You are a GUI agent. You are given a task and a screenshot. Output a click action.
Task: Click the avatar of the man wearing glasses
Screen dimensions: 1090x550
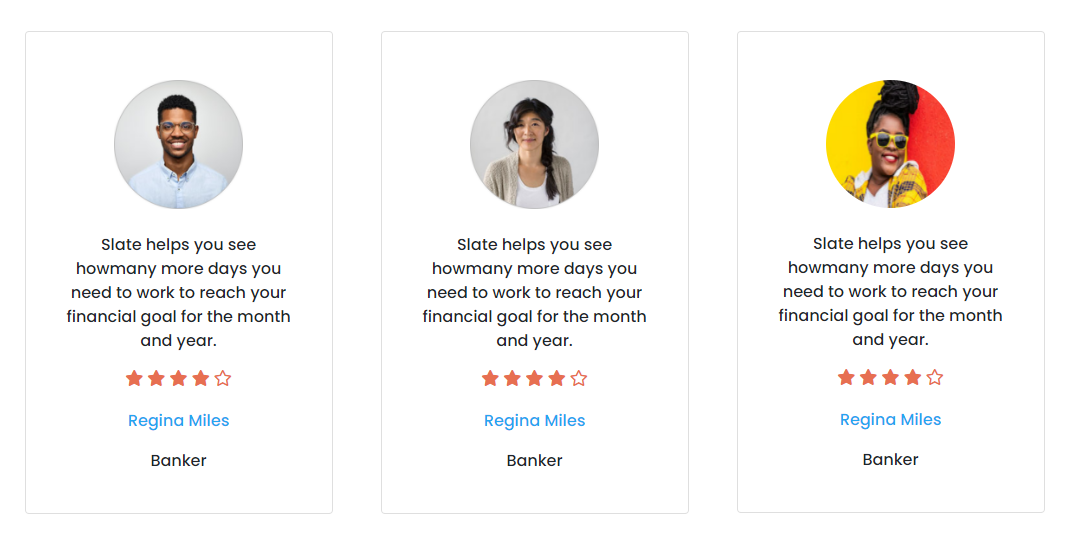[x=178, y=144]
